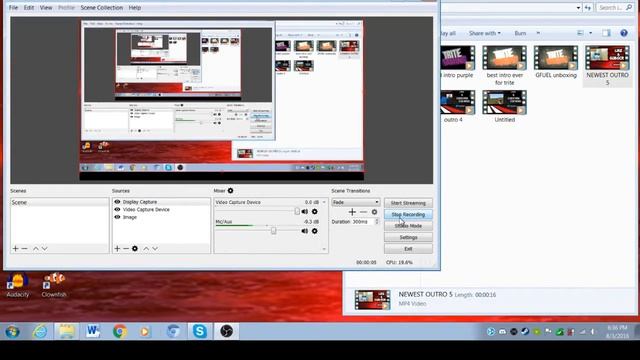
Task: Remove scene transition with minus icon
Action: pyautogui.click(x=363, y=212)
